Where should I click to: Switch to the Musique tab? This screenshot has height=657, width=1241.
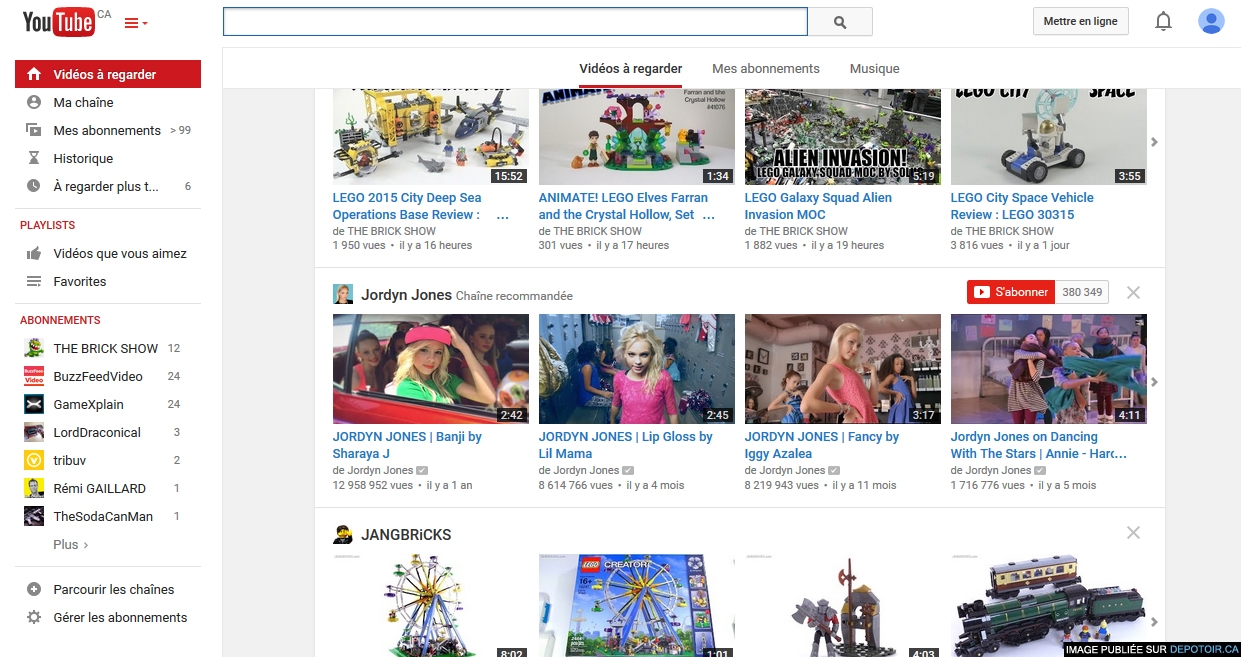(875, 69)
